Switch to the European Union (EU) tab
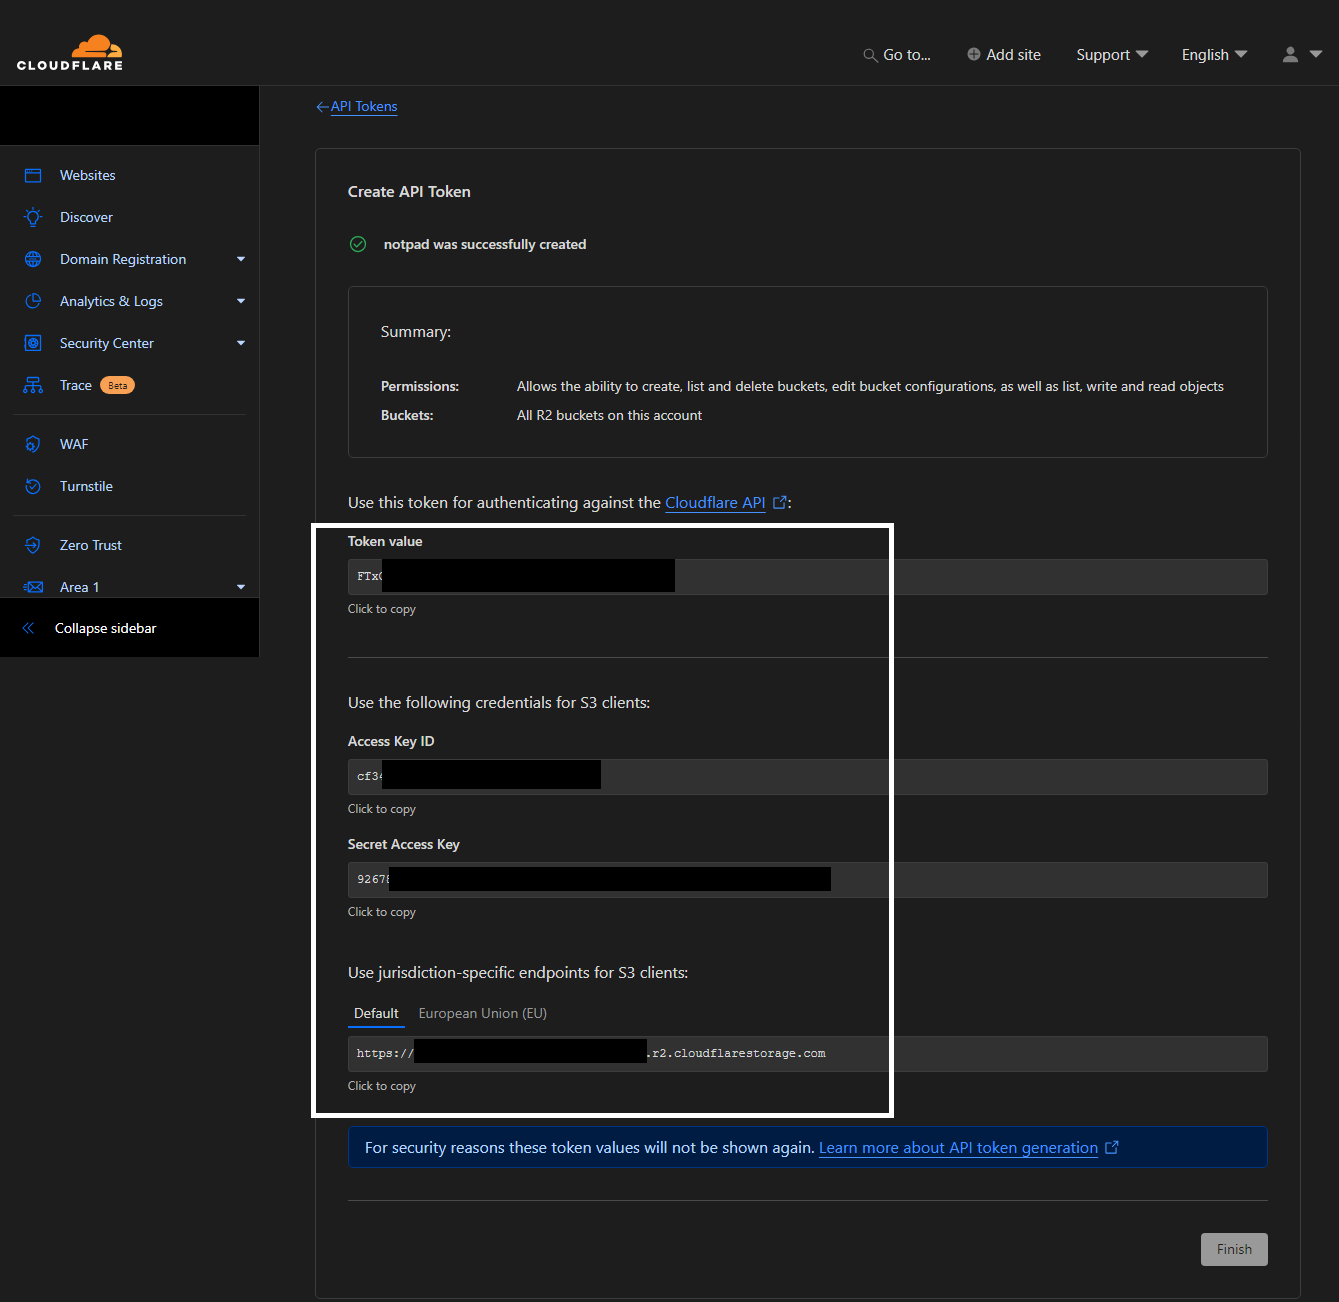The height and width of the screenshot is (1302, 1339). pyautogui.click(x=482, y=1013)
